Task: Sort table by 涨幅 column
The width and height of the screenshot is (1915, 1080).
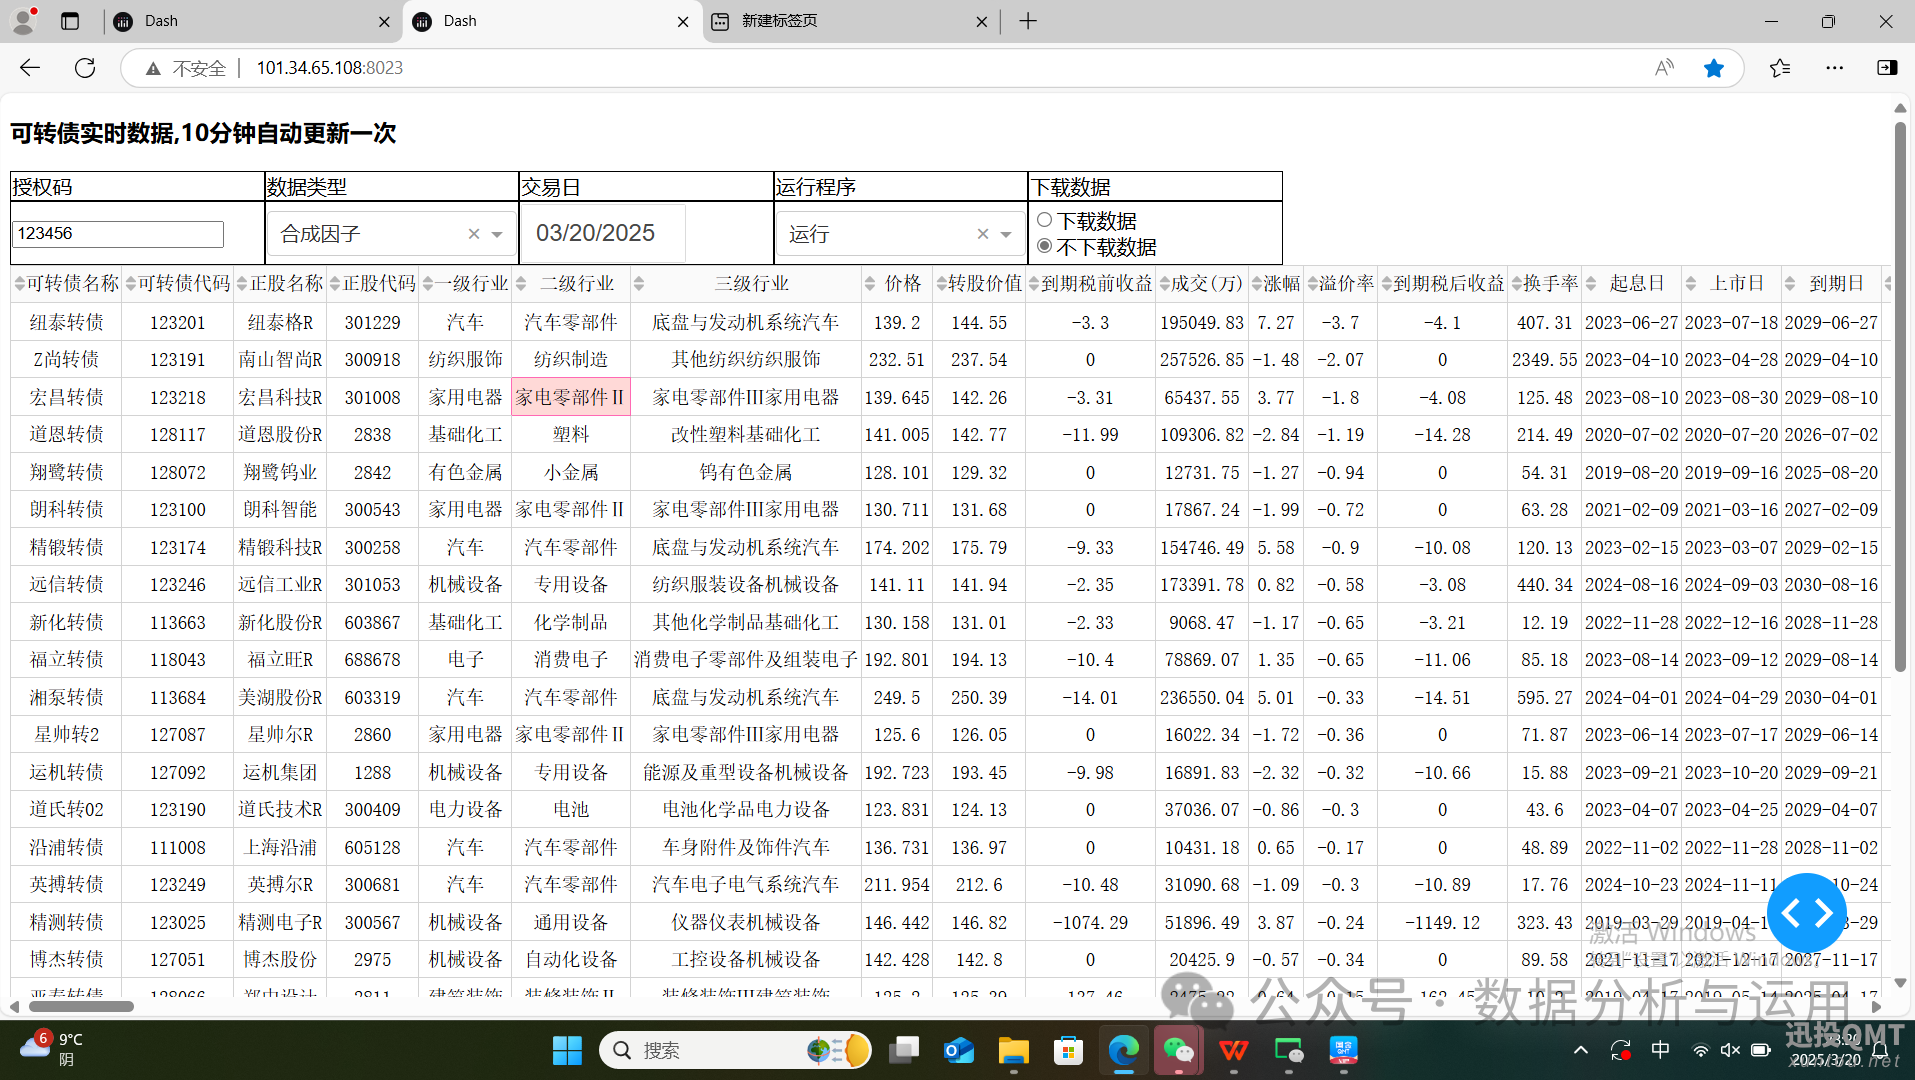Action: coord(1257,285)
